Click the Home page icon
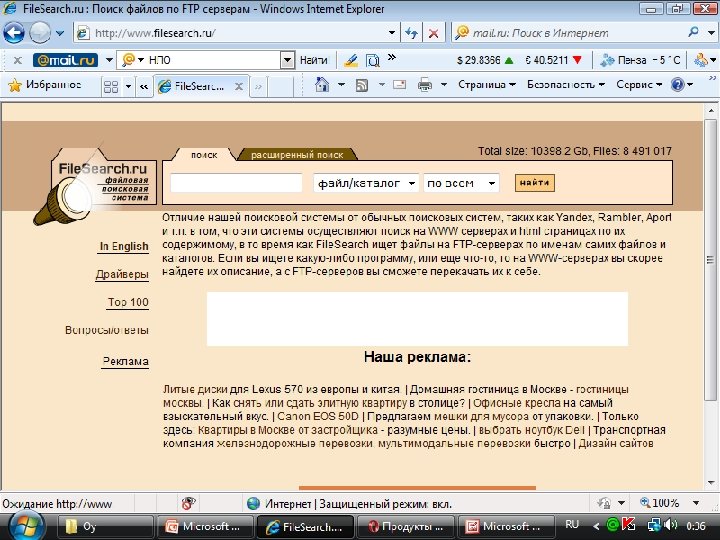This screenshot has height=540, width=720. tap(322, 84)
